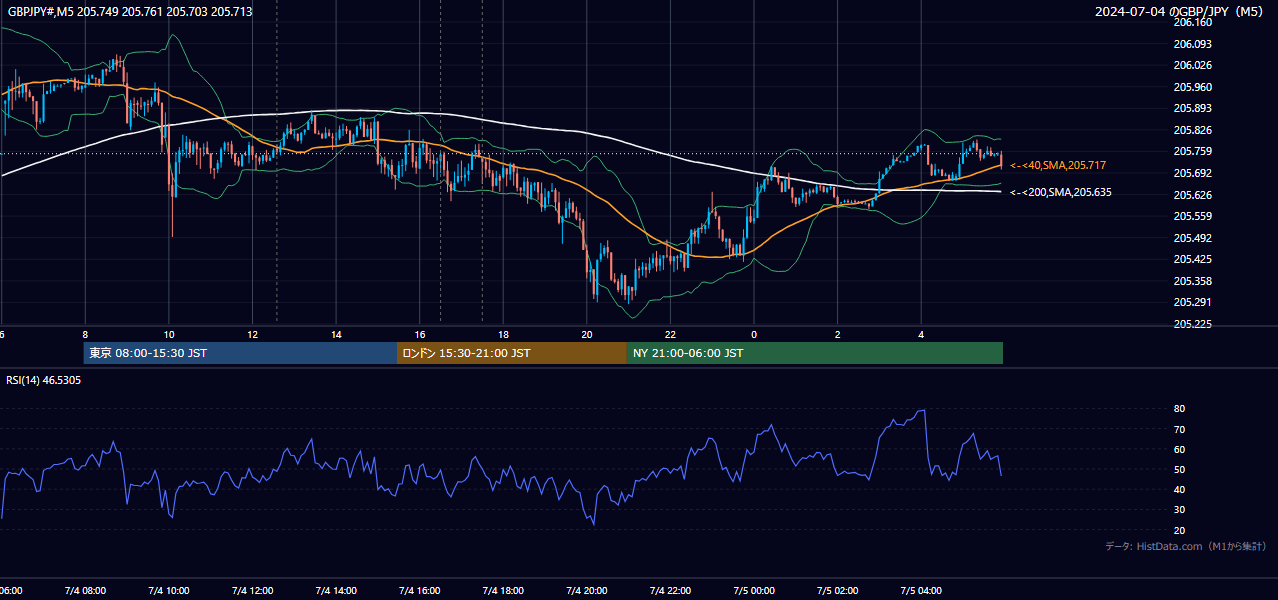Click the 7/4 14:00 time axis label
Screen dimensions: 1278x600
[336, 591]
